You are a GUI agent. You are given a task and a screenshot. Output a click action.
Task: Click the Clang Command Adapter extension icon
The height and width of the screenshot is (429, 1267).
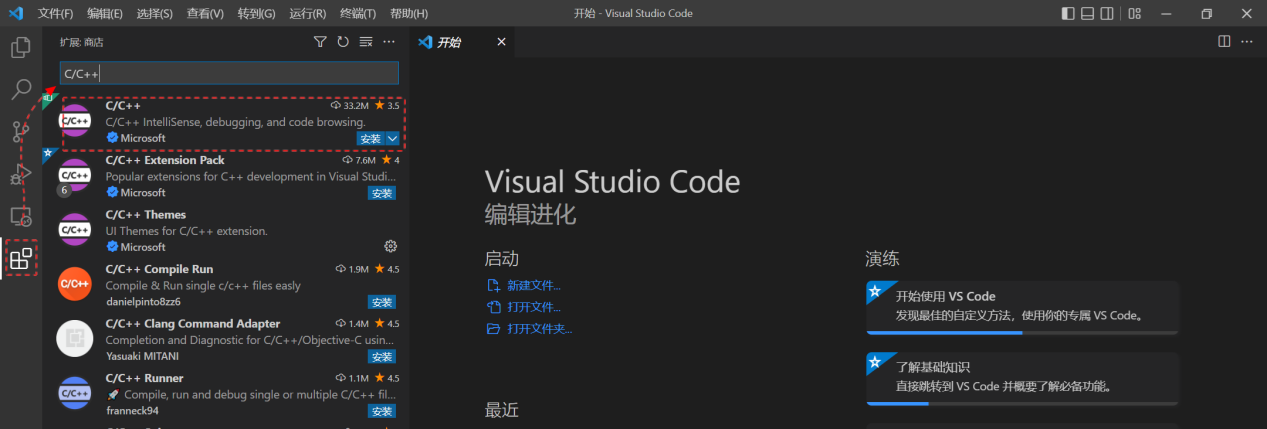75,340
